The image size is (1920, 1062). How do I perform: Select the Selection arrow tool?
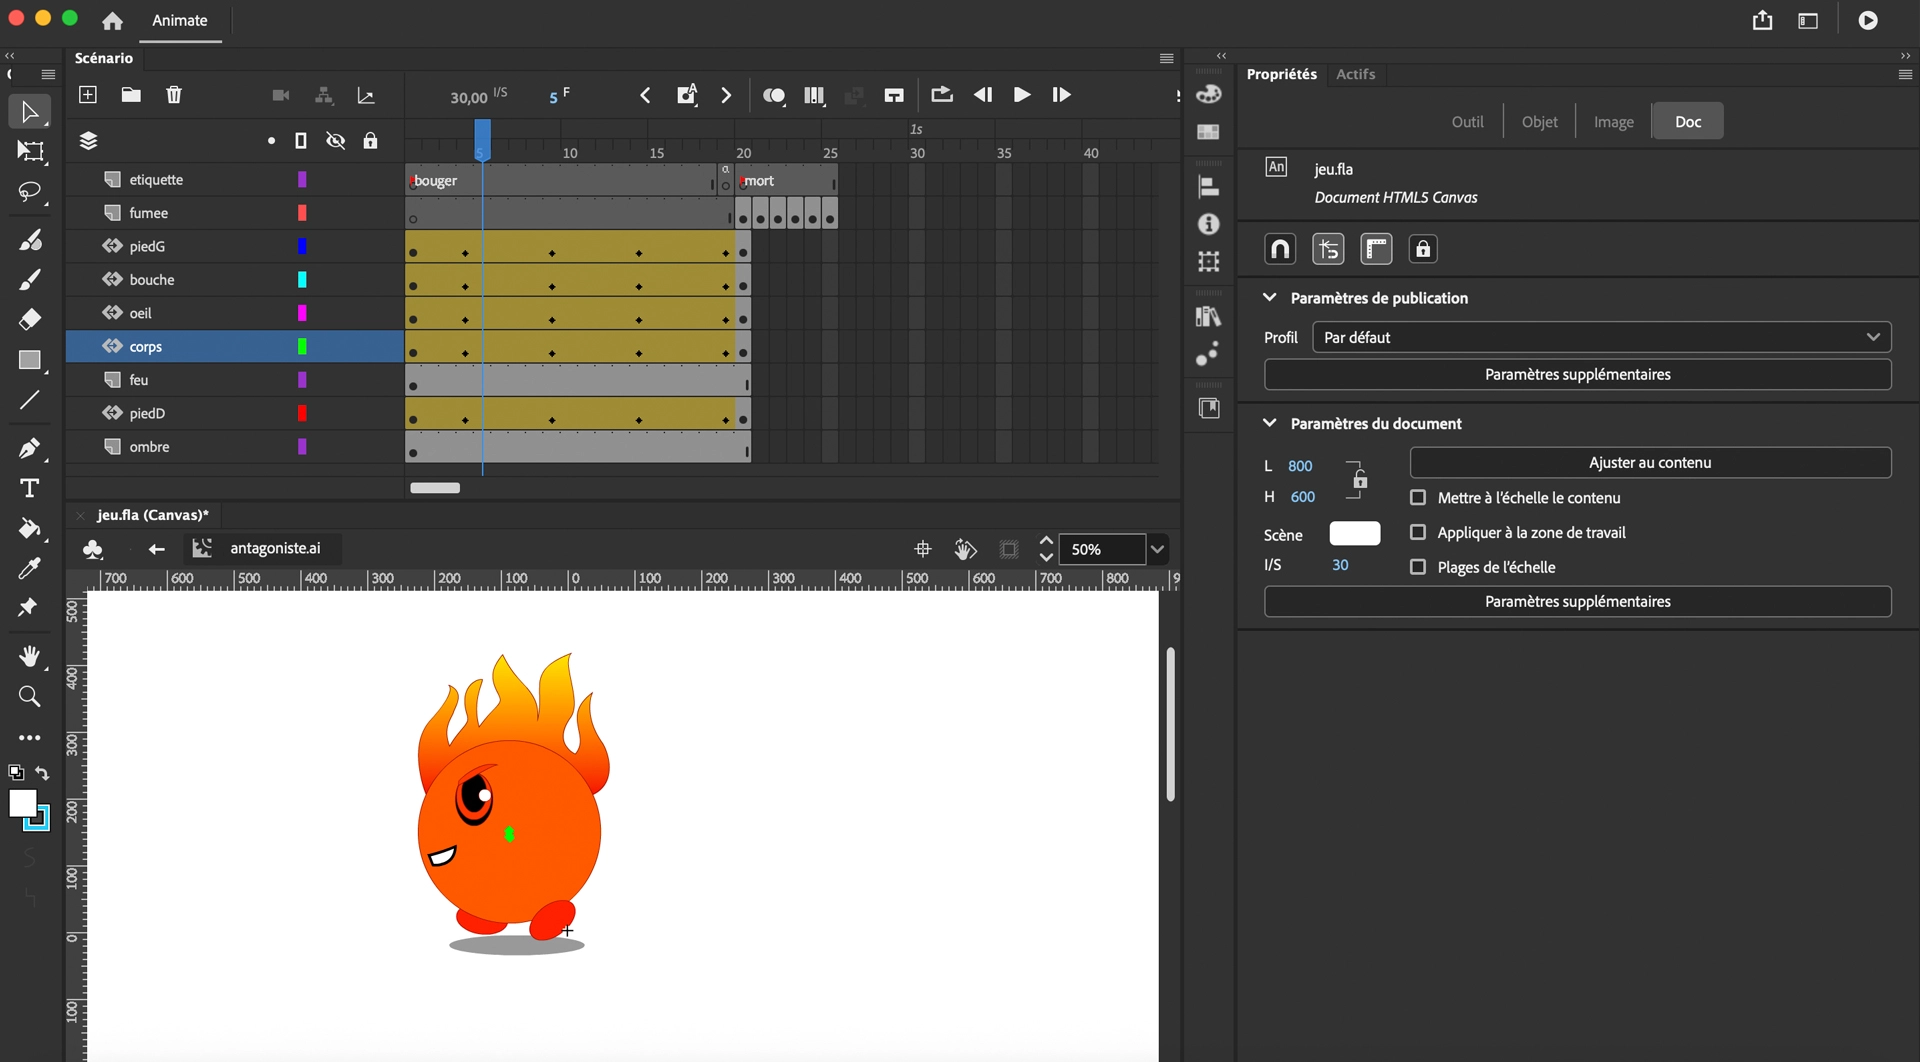tap(29, 111)
